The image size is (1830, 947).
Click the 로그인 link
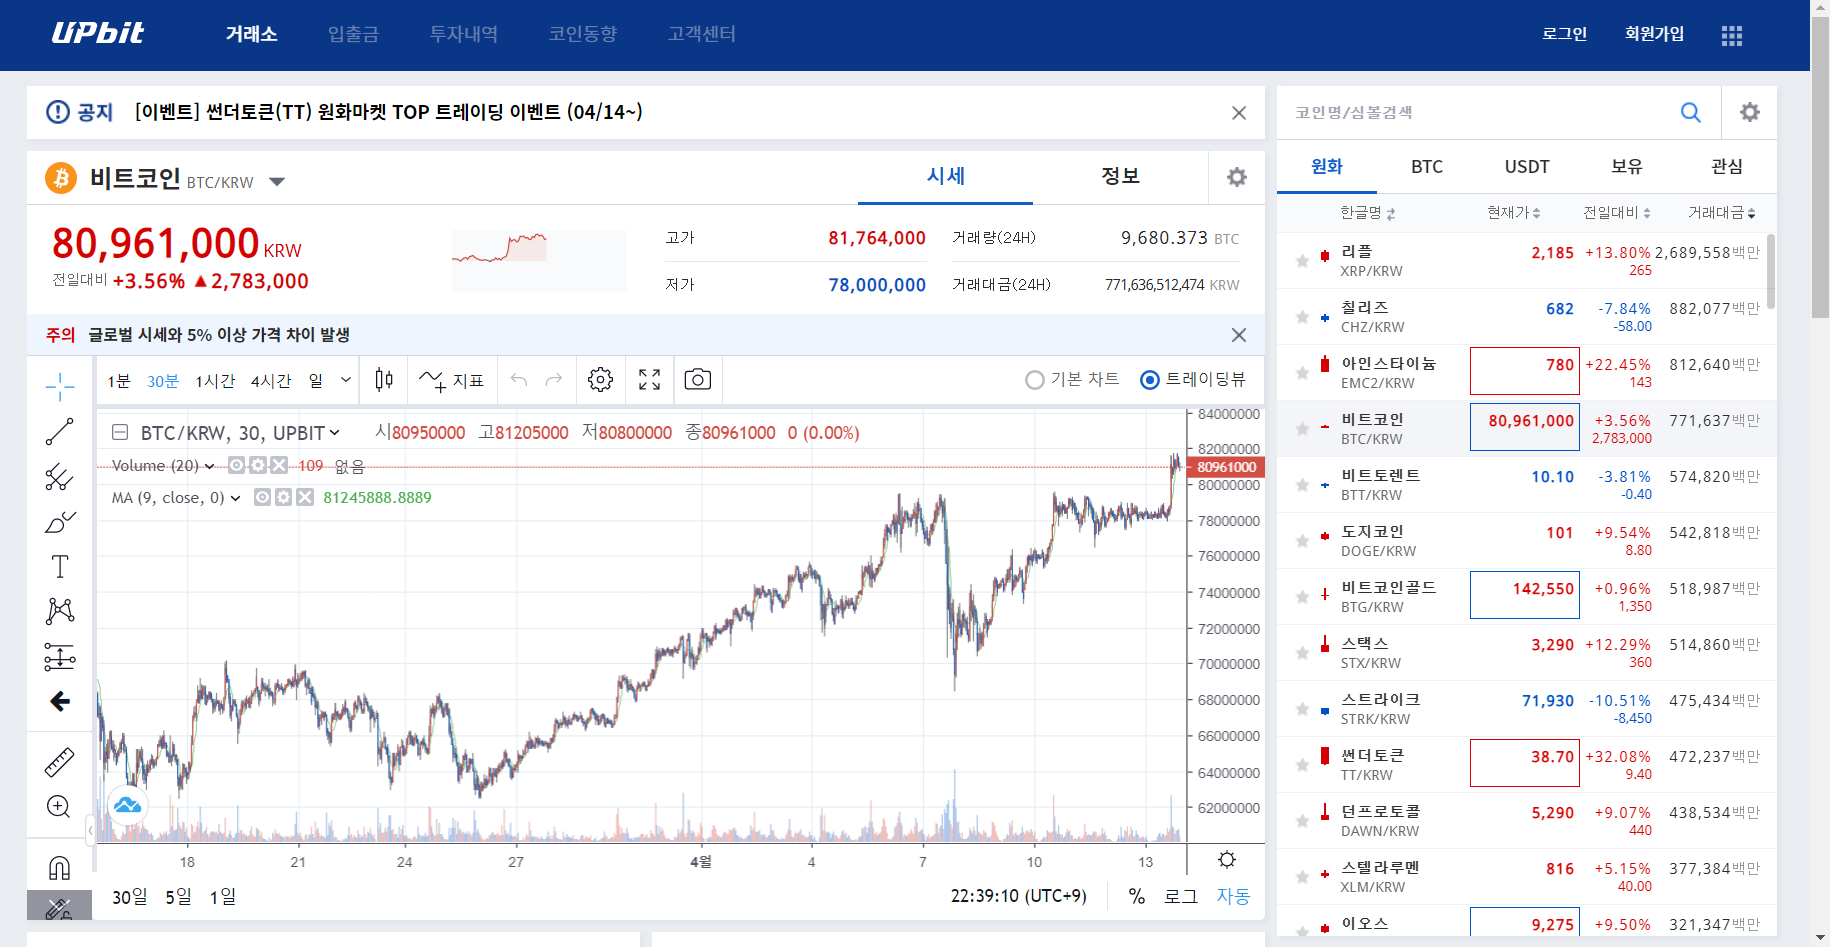point(1565,34)
